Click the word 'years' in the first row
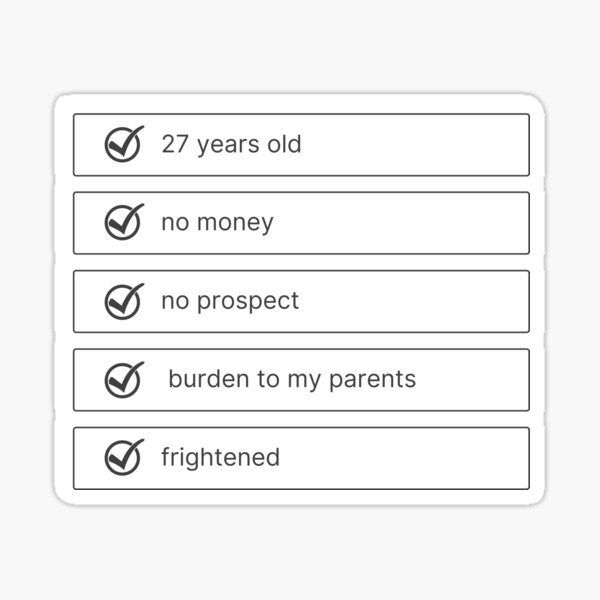Viewport: 600px width, 600px height. click(x=228, y=146)
